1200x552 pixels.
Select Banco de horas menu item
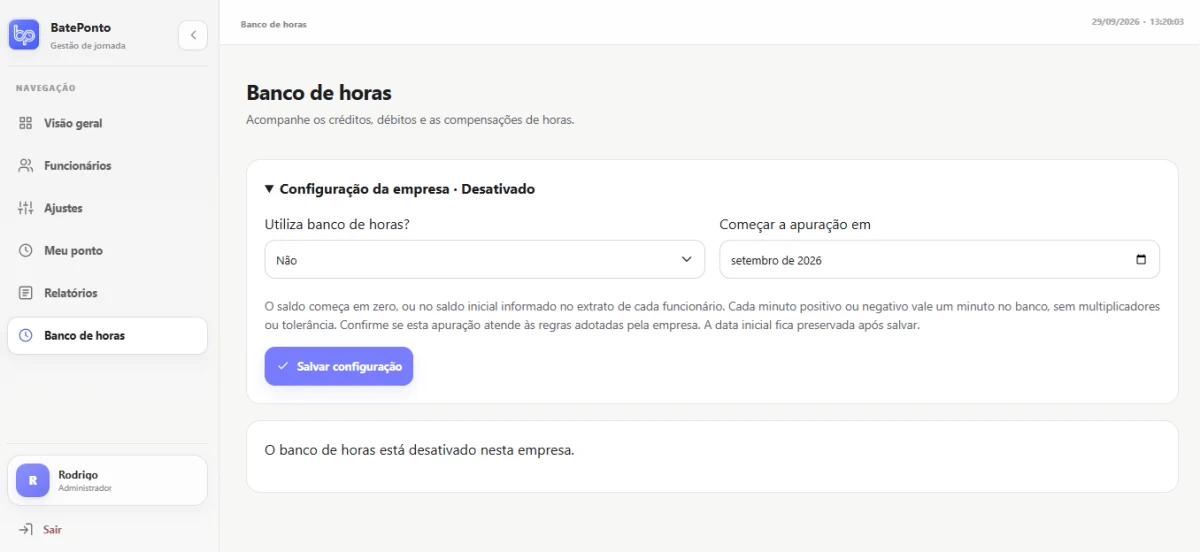tap(107, 336)
